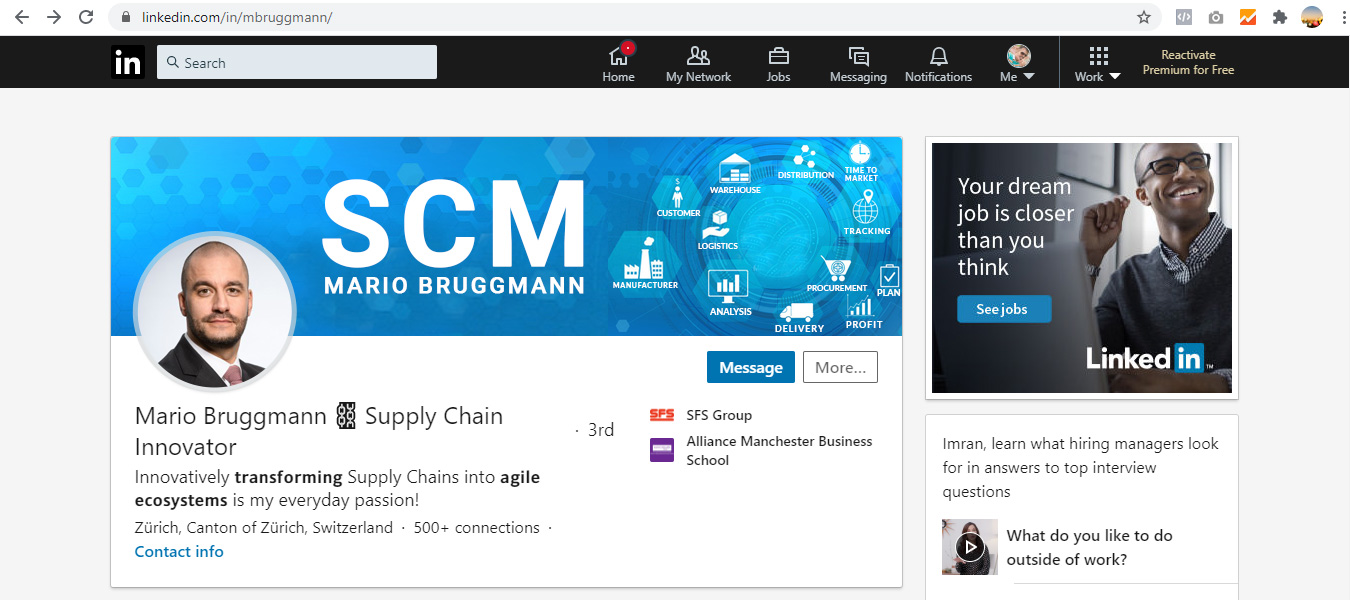This screenshot has height=600, width=1350.
Task: Focus the LinkedIn Search field
Action: (297, 62)
